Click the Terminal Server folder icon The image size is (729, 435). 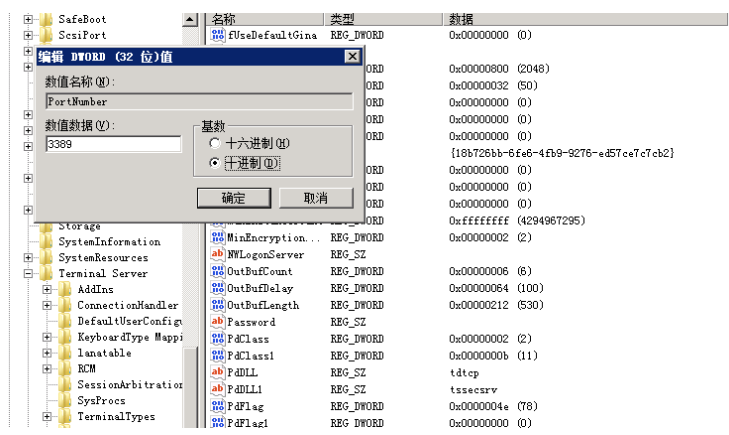(x=46, y=273)
